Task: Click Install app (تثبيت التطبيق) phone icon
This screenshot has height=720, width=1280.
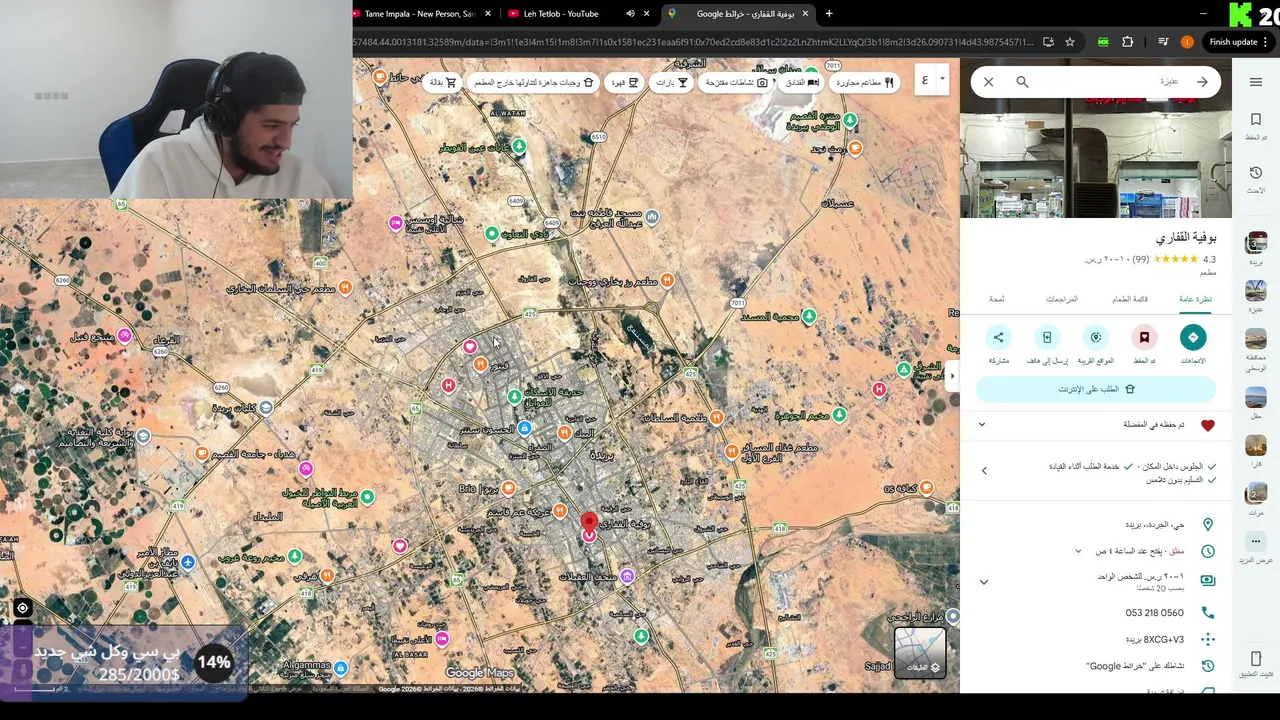Action: tap(1256, 659)
